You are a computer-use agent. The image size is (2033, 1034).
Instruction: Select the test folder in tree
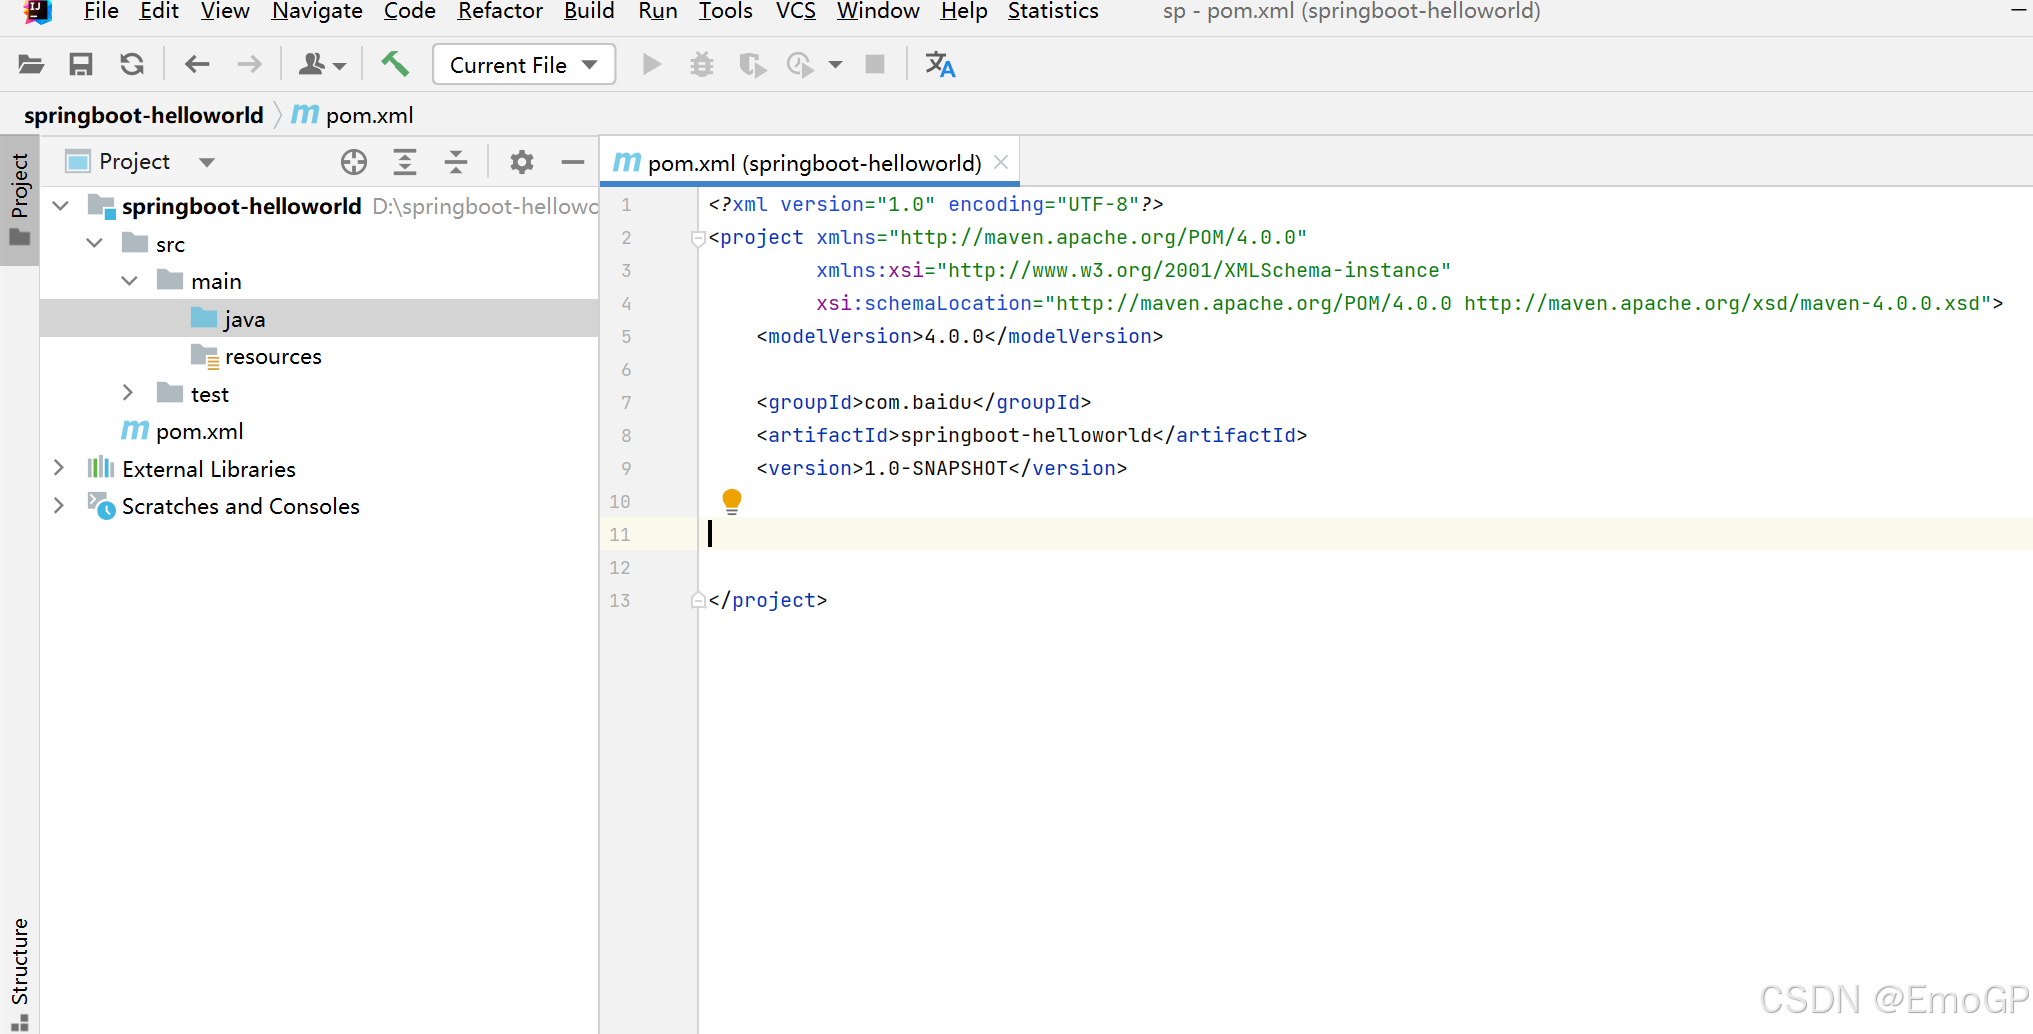[319, 394]
